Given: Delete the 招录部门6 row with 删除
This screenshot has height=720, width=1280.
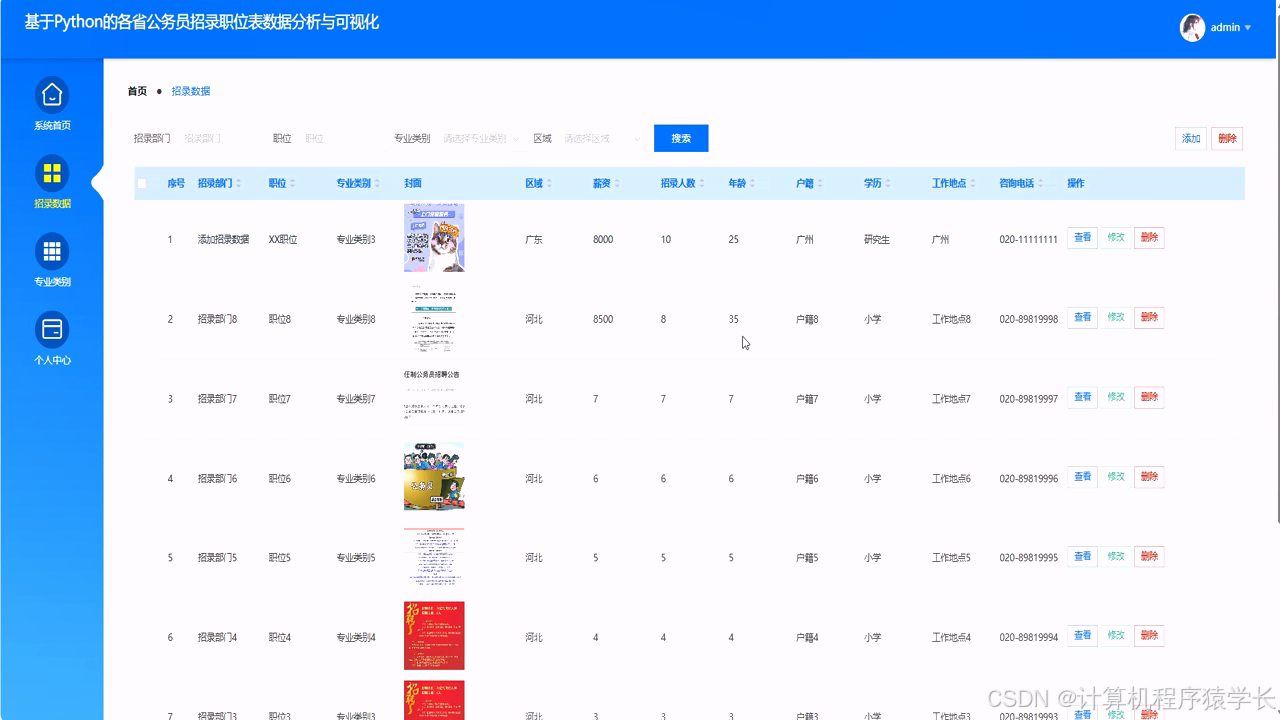Looking at the screenshot, I should [1149, 477].
